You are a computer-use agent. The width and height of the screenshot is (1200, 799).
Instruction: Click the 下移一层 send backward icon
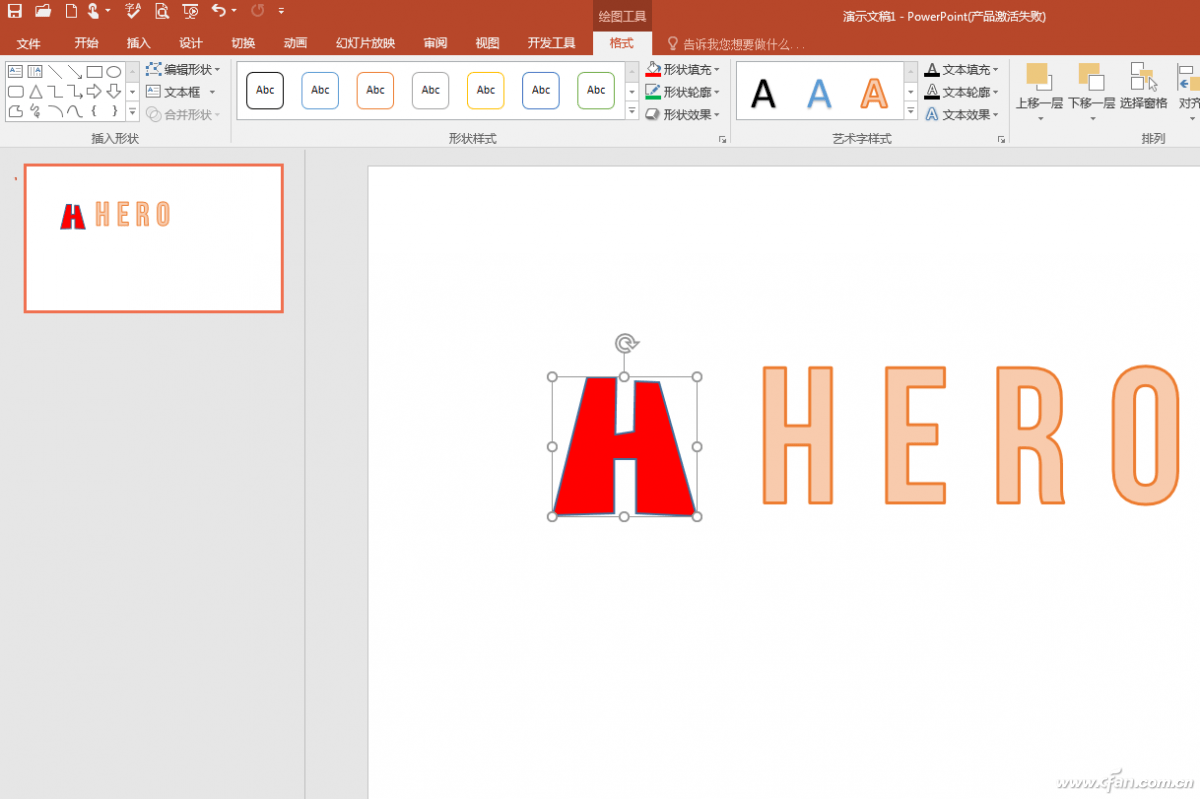tap(1090, 76)
